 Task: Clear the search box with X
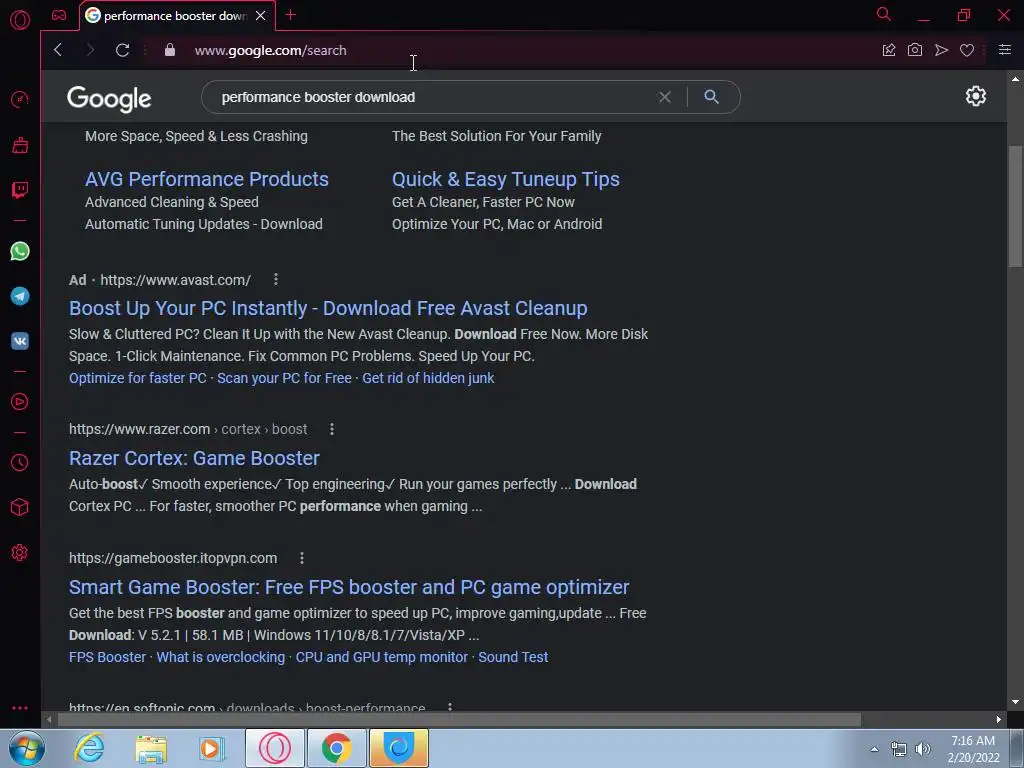(x=665, y=97)
